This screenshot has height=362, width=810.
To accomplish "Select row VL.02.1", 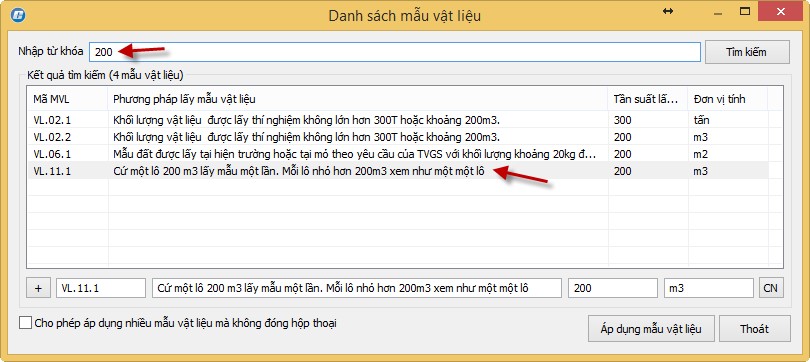I will [x=398, y=120].
